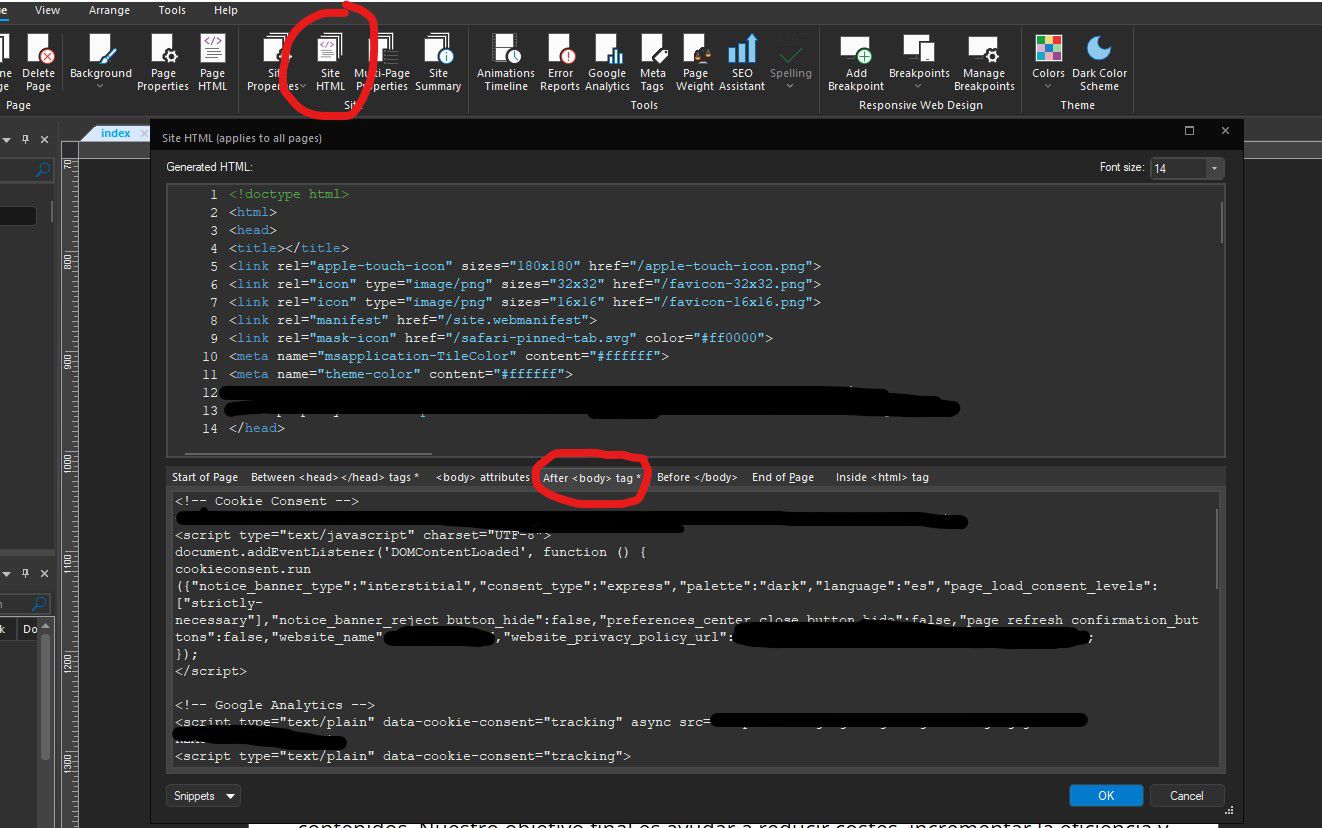Viewport: 1322px width, 828px height.
Task: Click the Google Analytics comment line
Action: tap(274, 705)
